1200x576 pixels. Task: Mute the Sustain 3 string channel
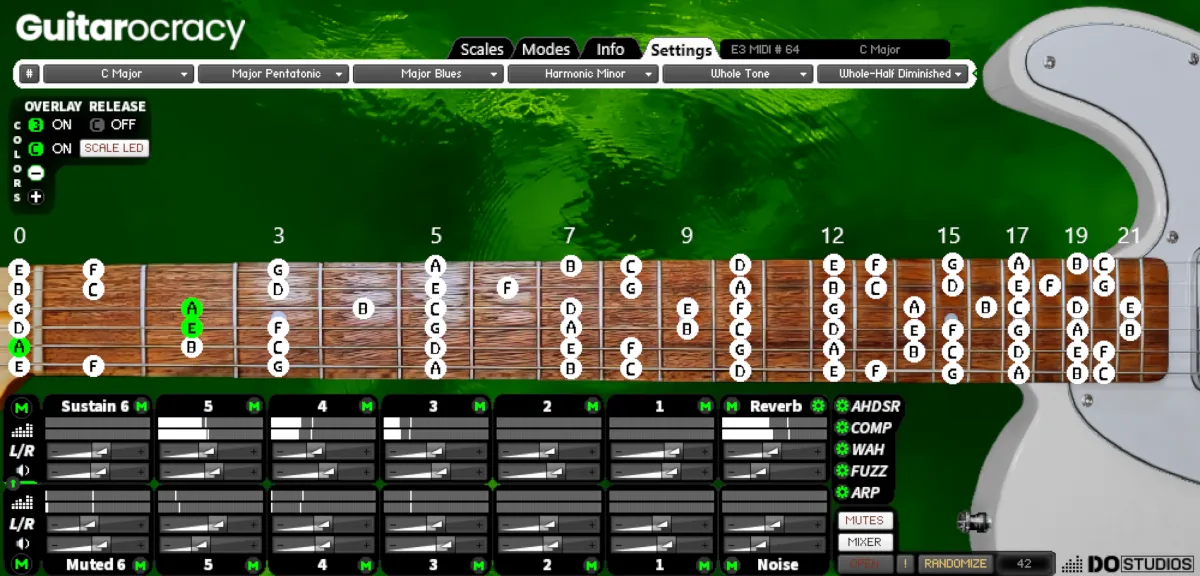click(x=480, y=406)
